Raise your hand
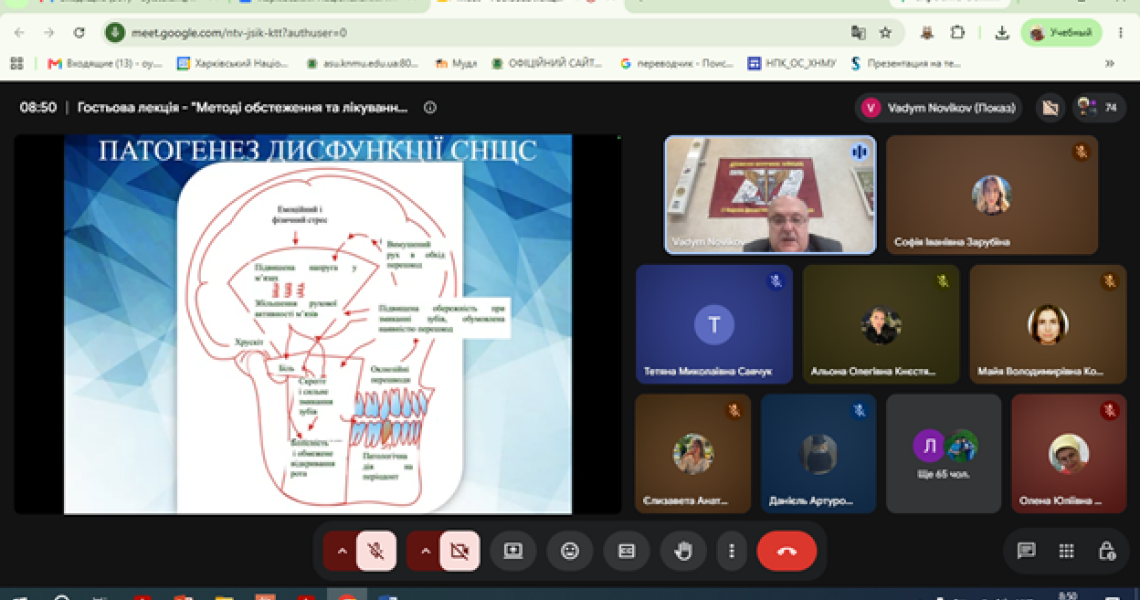 [683, 551]
